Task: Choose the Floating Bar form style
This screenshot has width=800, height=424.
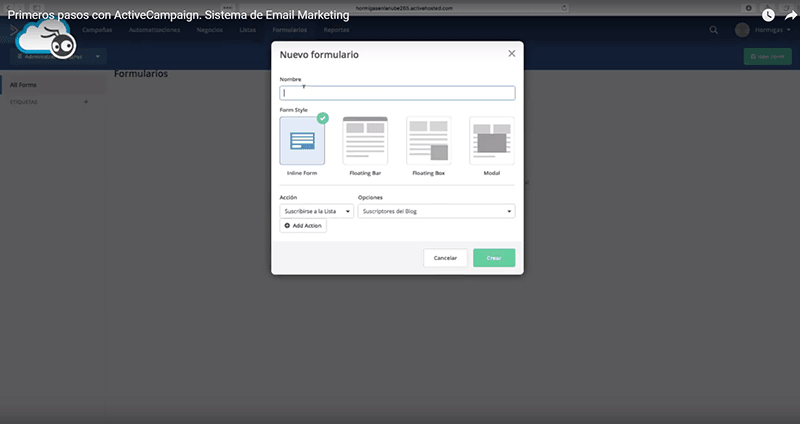Action: (x=365, y=141)
